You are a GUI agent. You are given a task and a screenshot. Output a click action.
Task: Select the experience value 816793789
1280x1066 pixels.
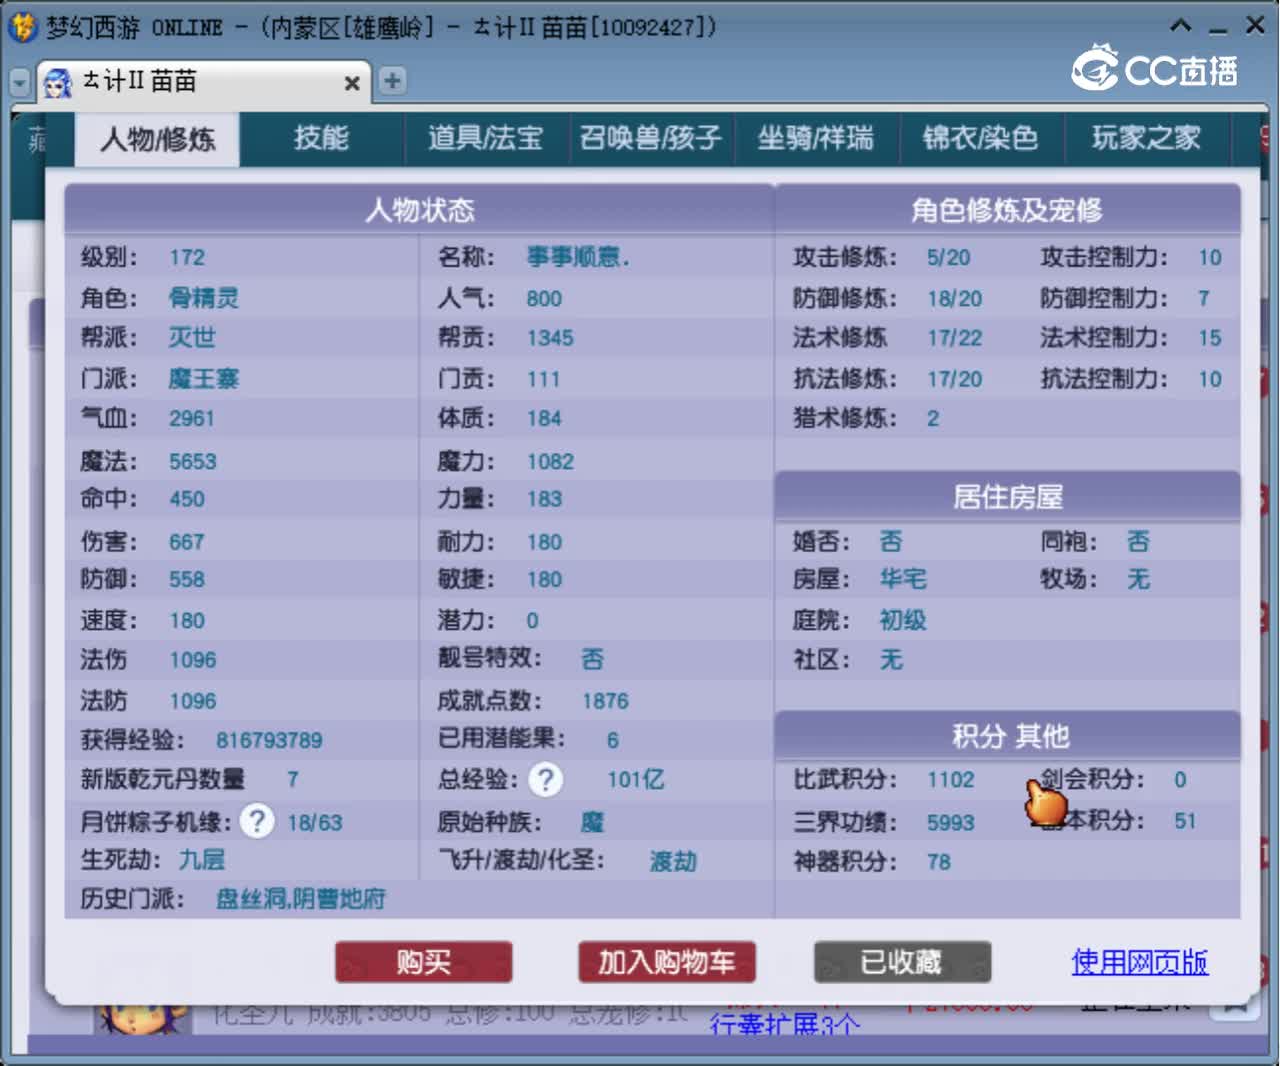(x=269, y=740)
